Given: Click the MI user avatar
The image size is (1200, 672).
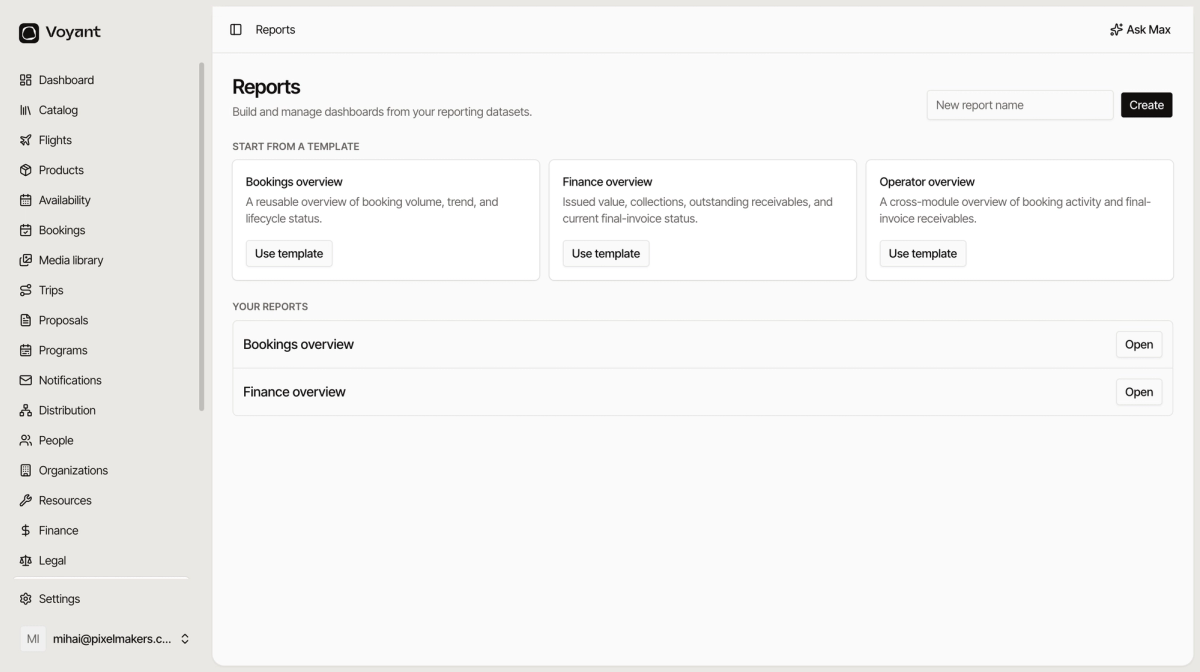Looking at the screenshot, I should click(x=33, y=639).
